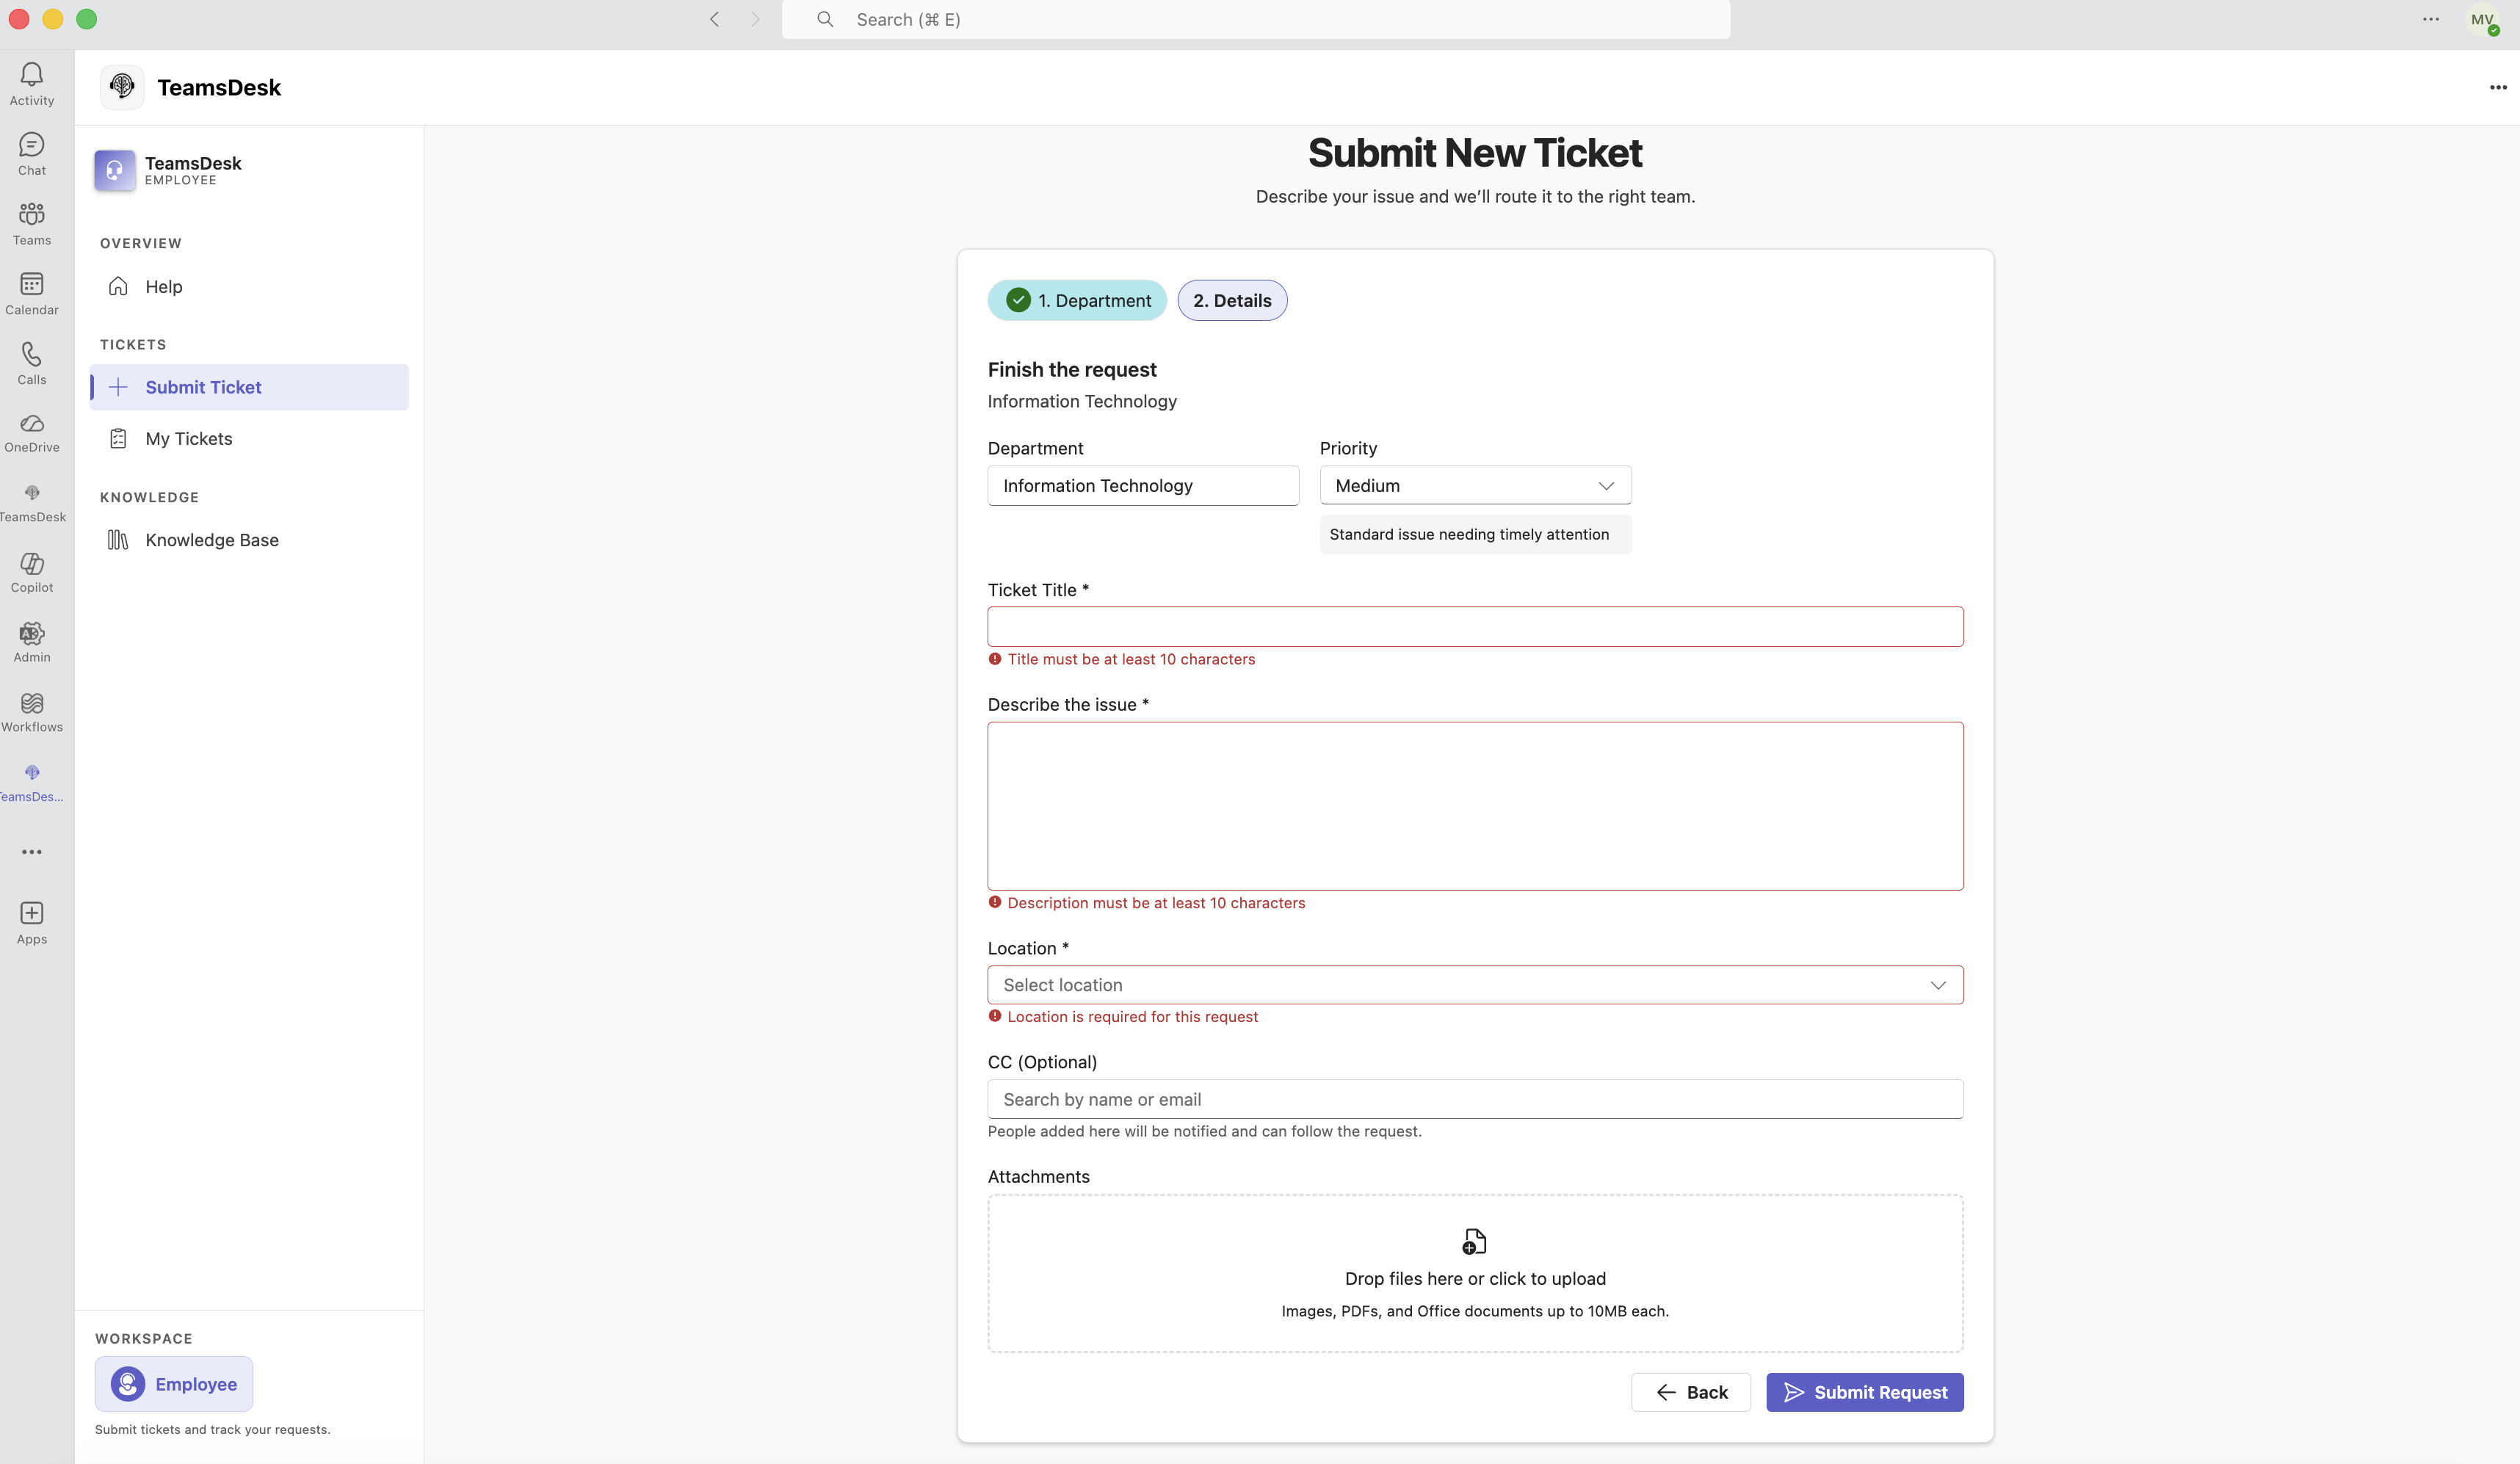The image size is (2520, 1464).
Task: Open the Activity bell icon
Action: coord(32,74)
